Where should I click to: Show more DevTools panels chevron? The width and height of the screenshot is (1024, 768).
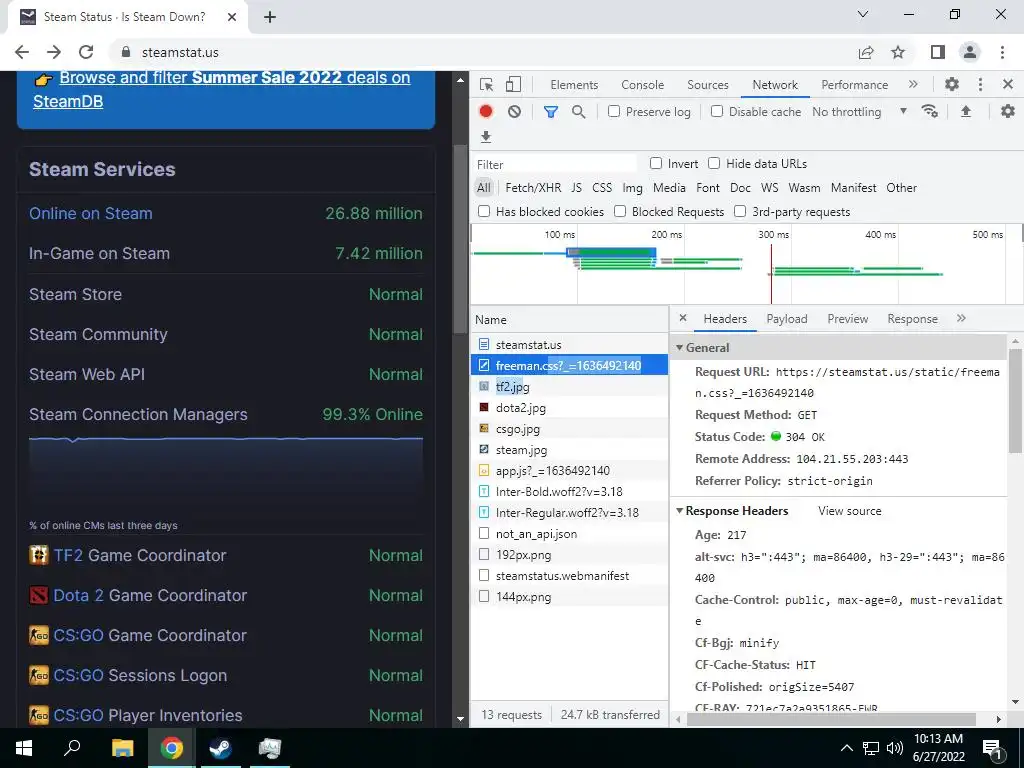click(913, 84)
